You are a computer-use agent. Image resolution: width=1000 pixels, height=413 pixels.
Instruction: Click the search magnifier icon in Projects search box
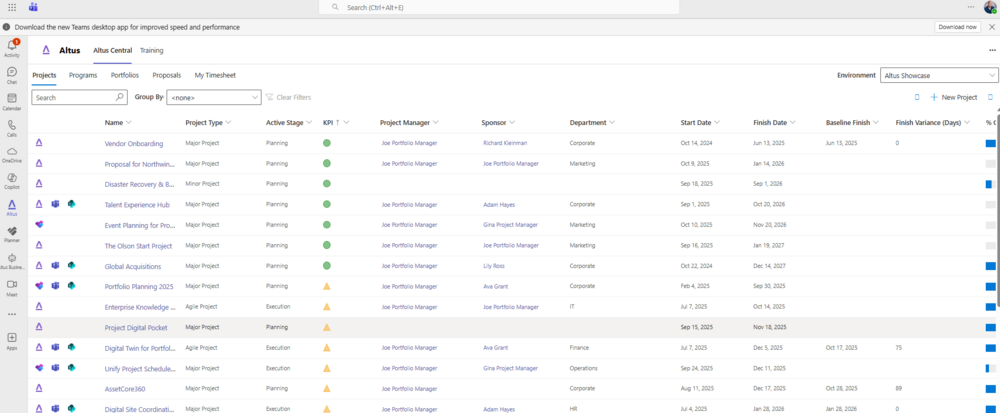pos(120,98)
